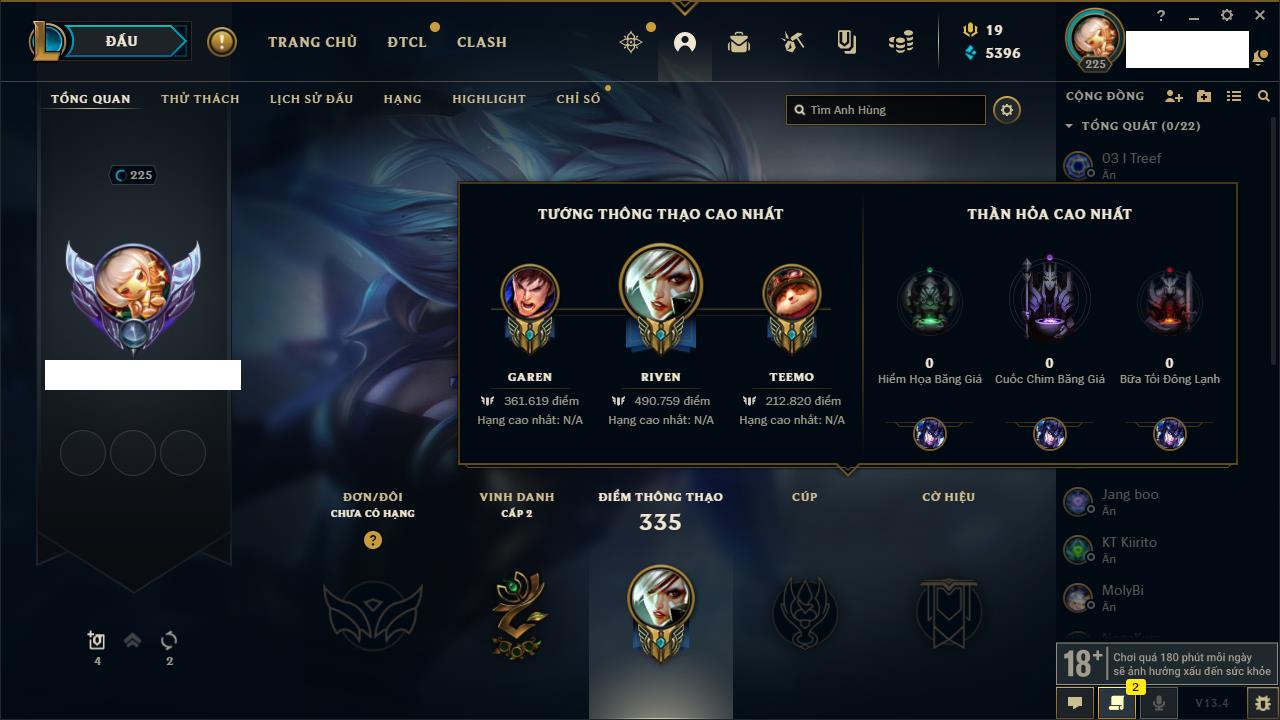Open the Store coins icon

(x=901, y=42)
